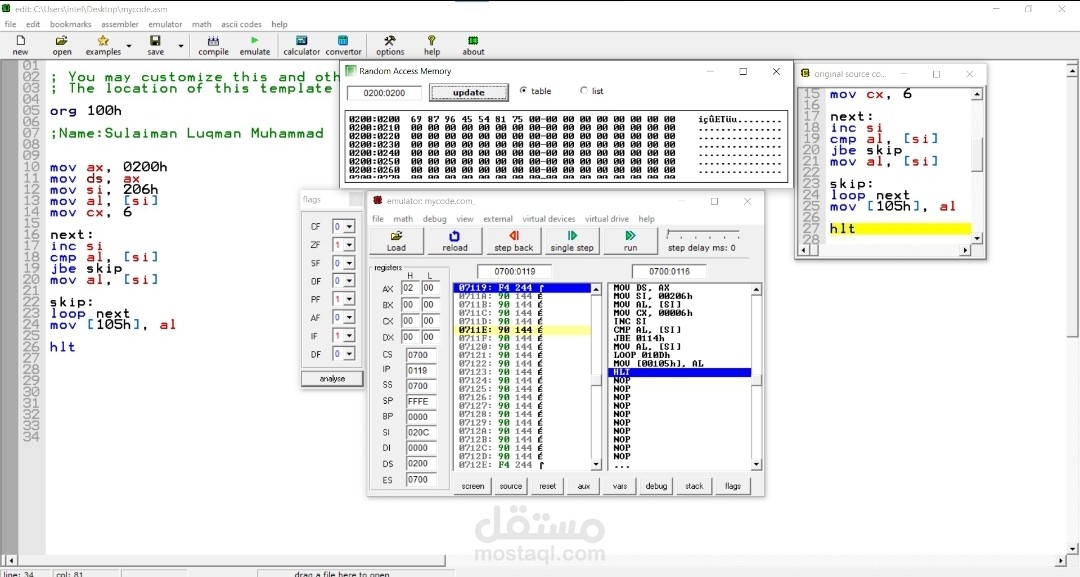1080x577 pixels.
Task: Run the program in emulator
Action: coord(630,241)
